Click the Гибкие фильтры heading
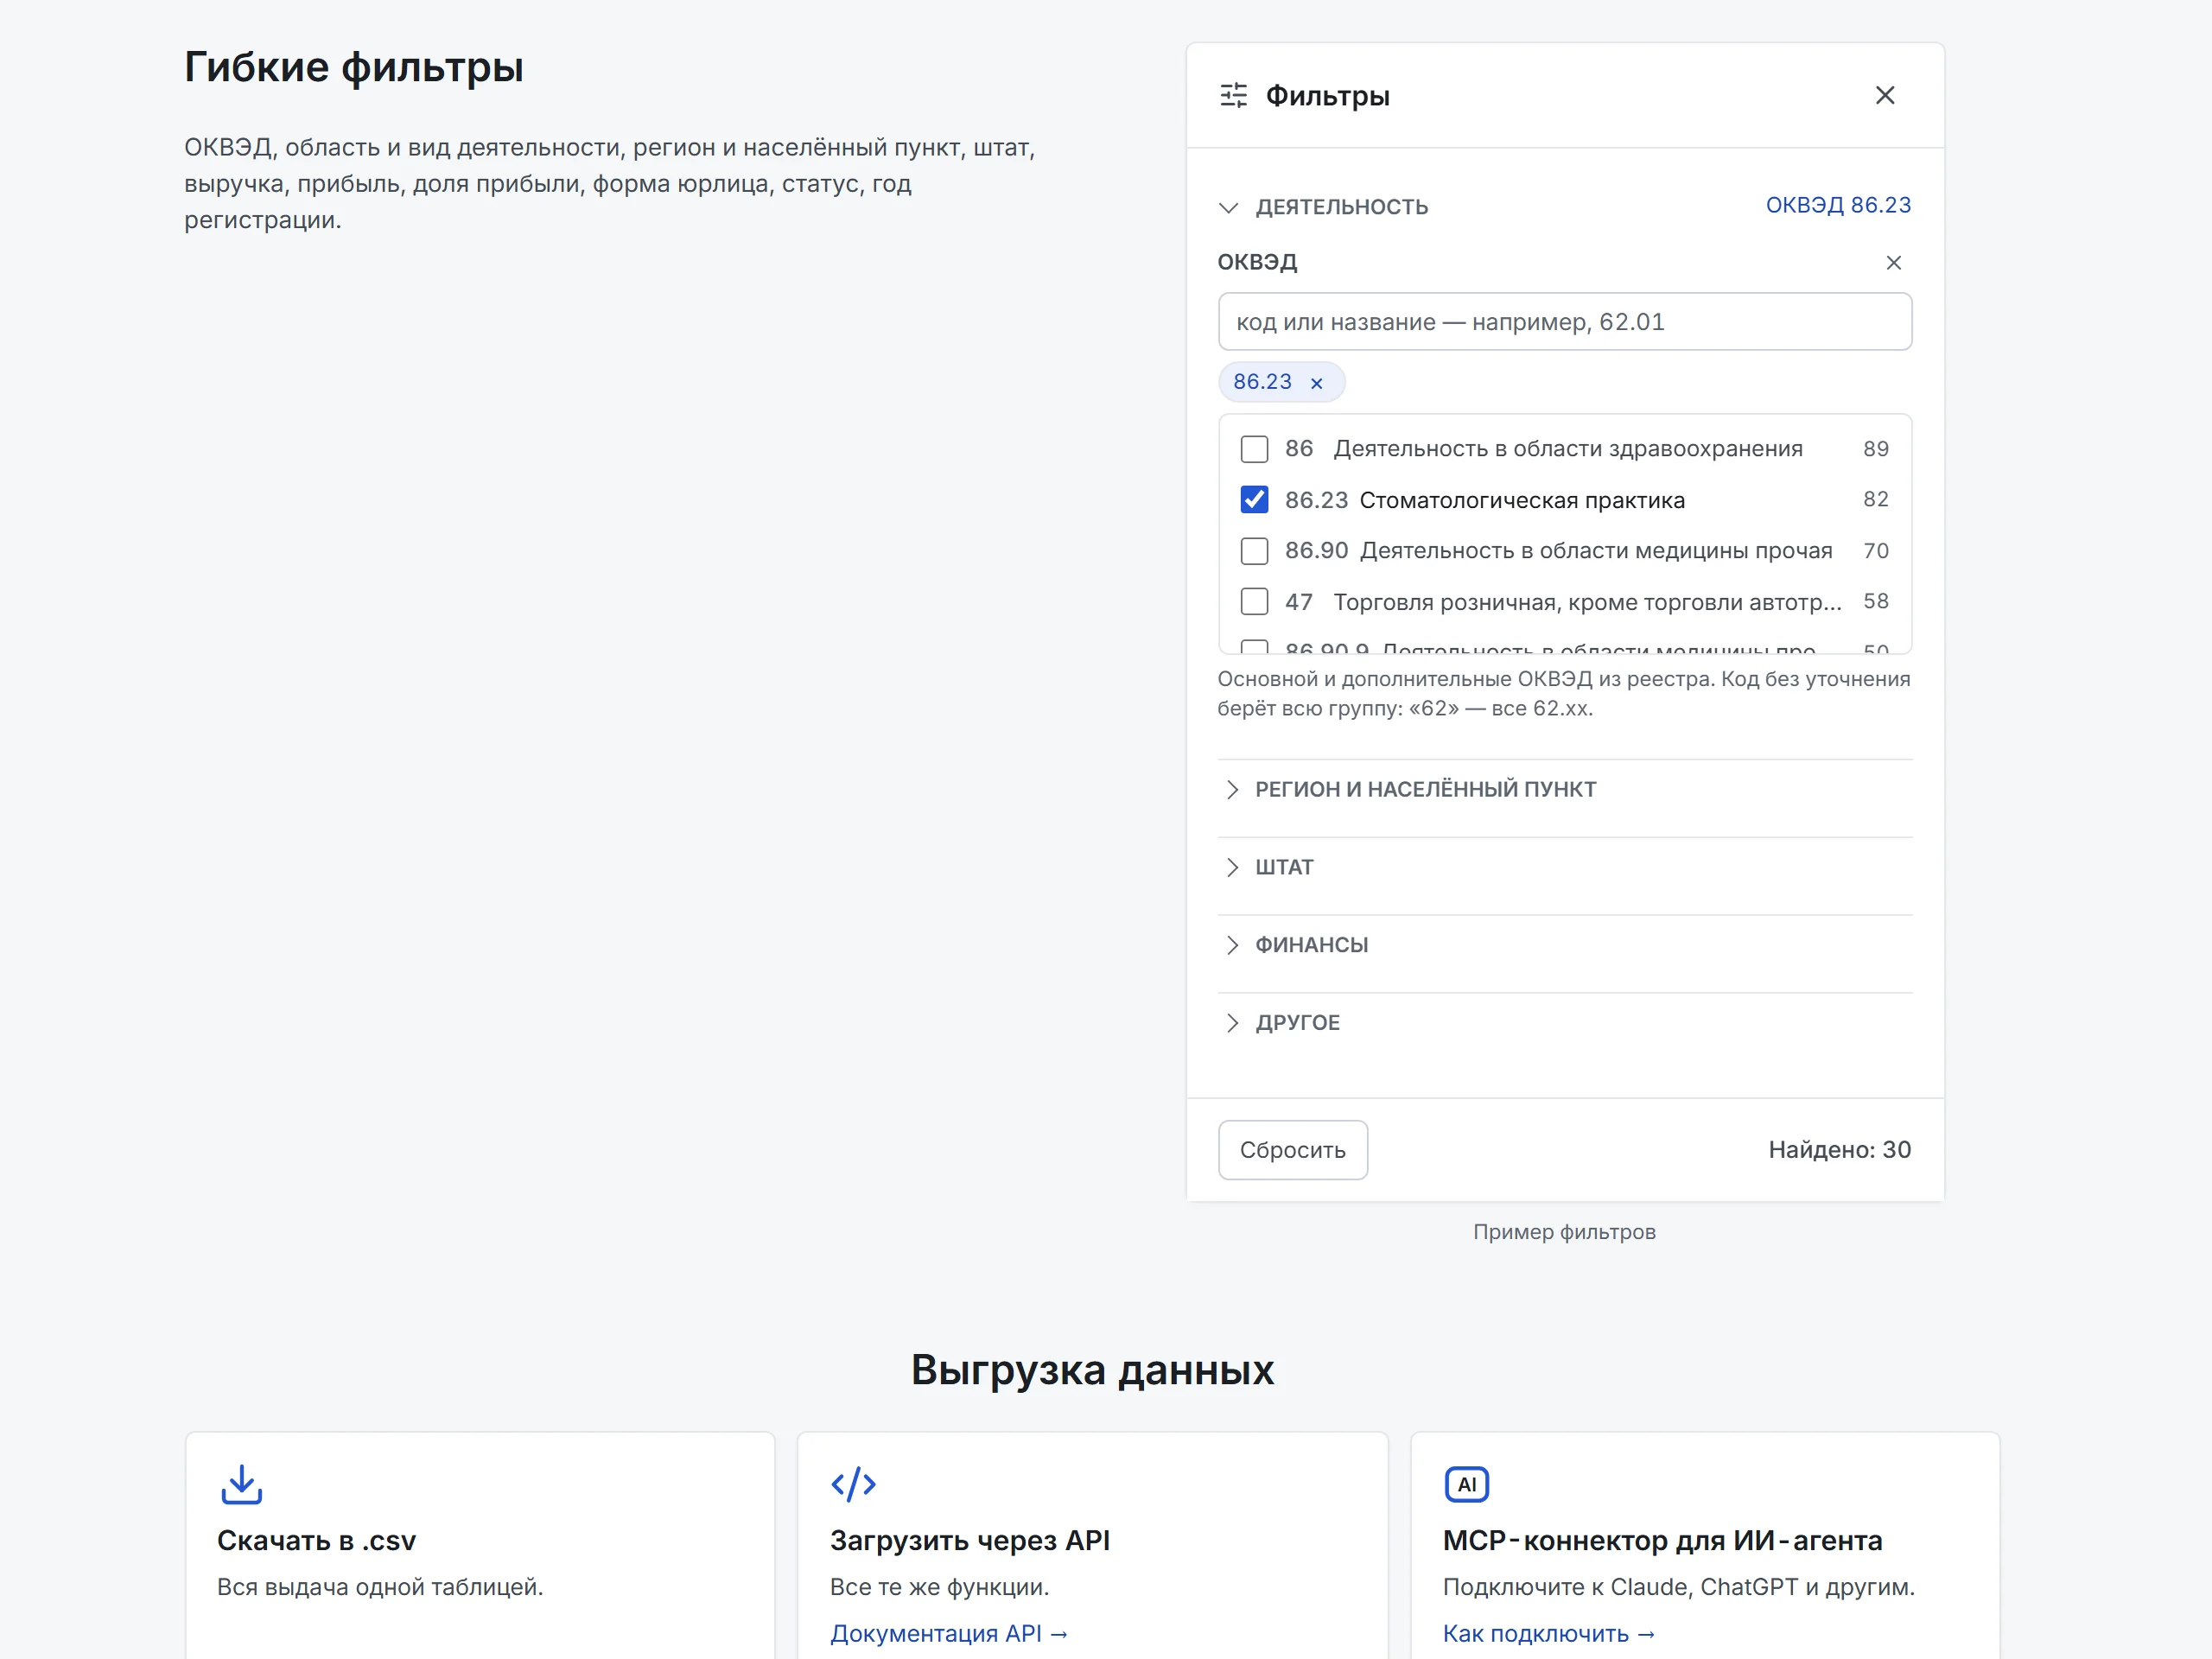 pos(353,67)
